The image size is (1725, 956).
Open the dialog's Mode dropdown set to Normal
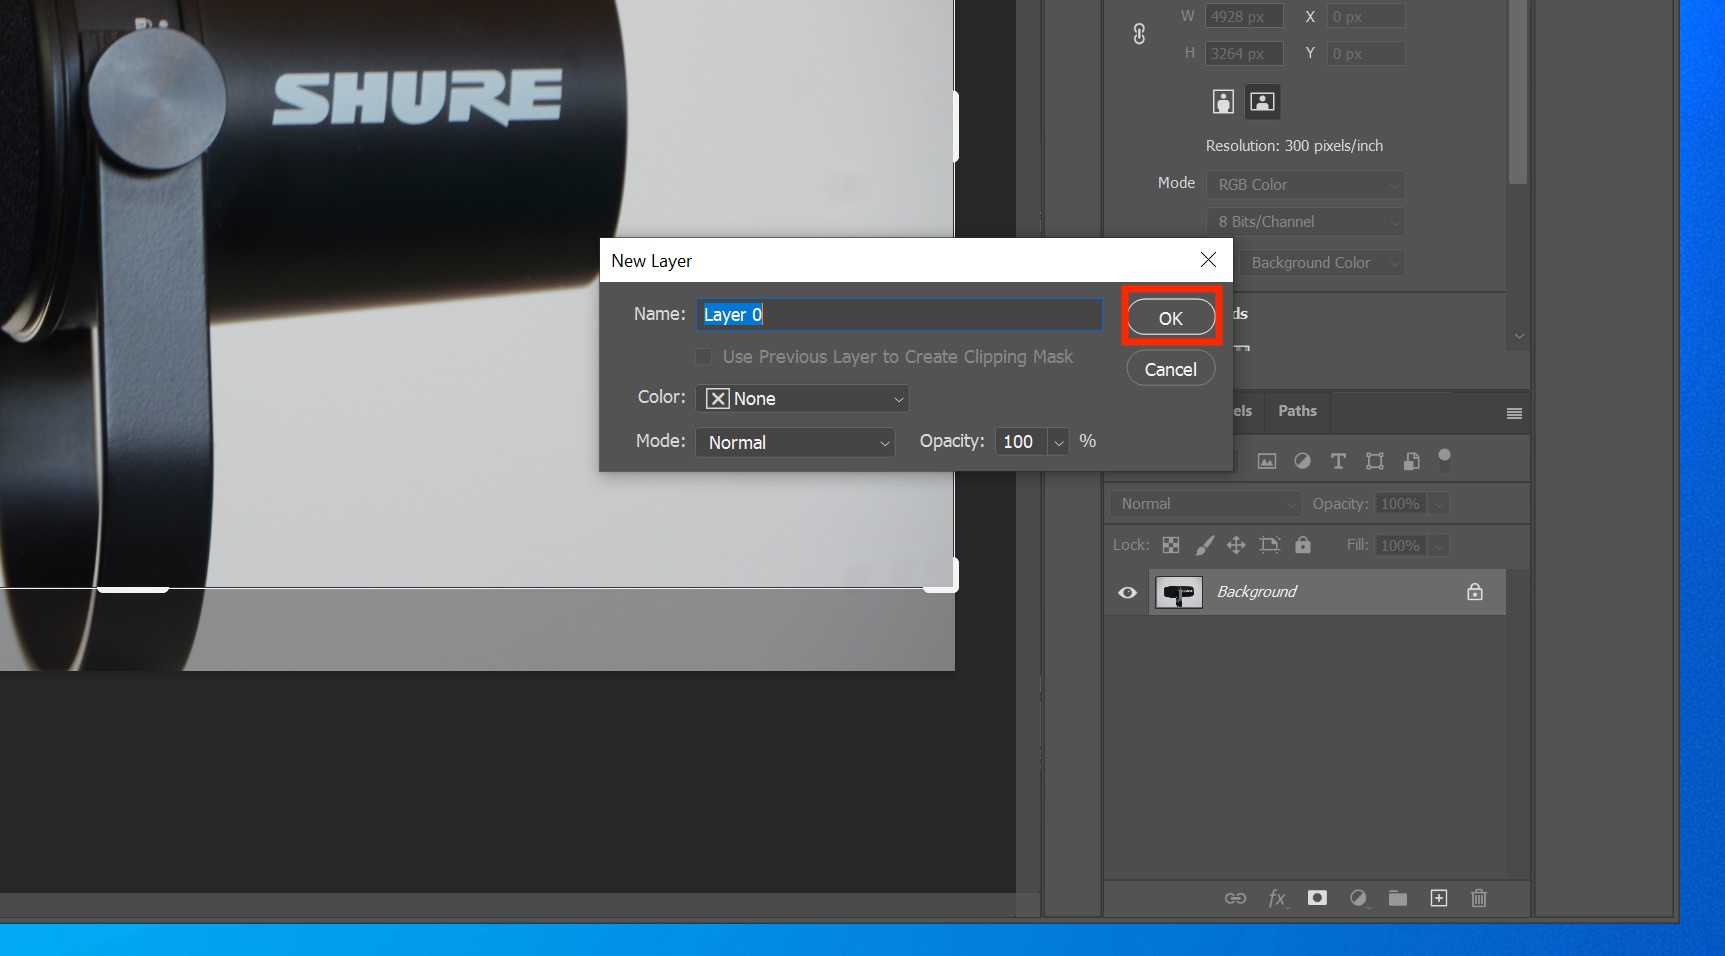click(795, 442)
